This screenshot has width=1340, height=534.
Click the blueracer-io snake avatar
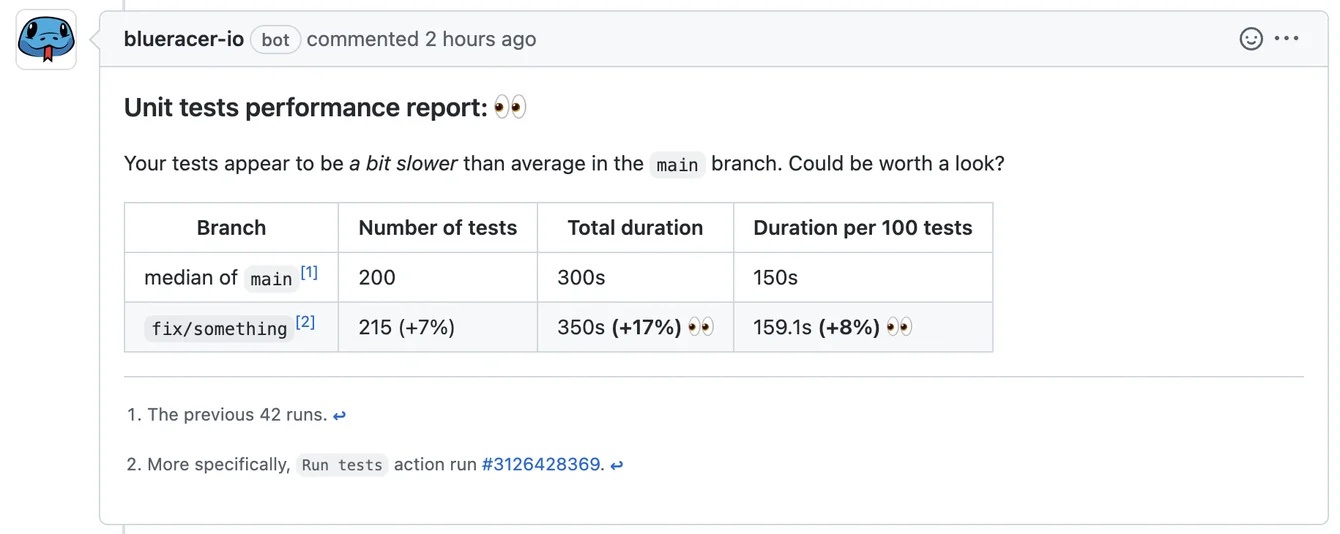(x=46, y=40)
